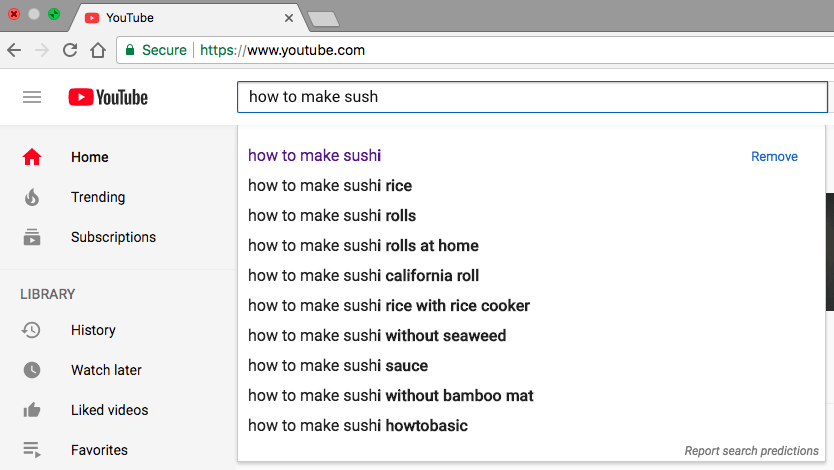Image resolution: width=834 pixels, height=470 pixels.
Task: Choose 'how to make sushi rolls at home'
Action: (363, 246)
